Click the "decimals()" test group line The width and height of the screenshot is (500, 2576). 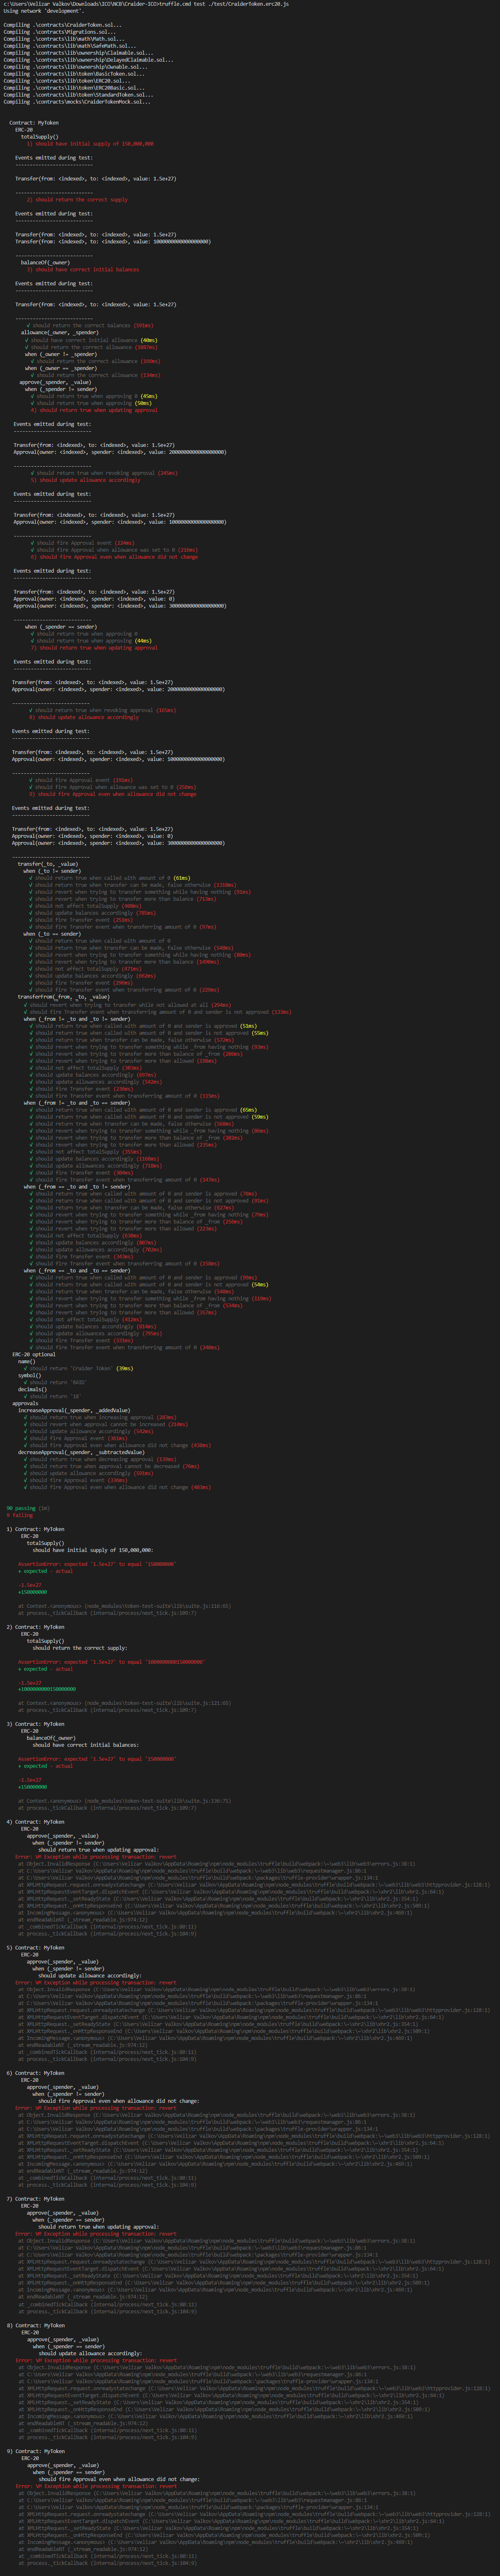pyautogui.click(x=32, y=1389)
